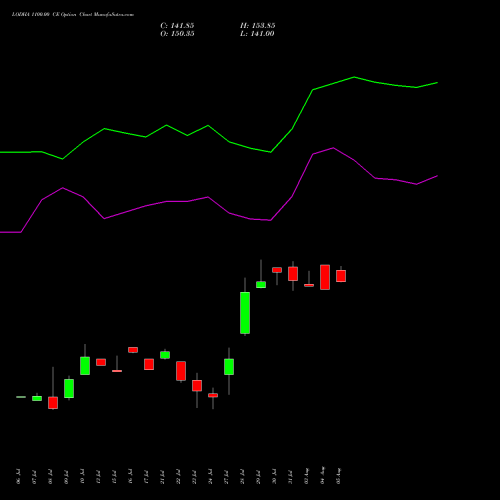This screenshot has height=500, width=500.
Task: Click the open value O: 150.35
Action: tap(177, 34)
